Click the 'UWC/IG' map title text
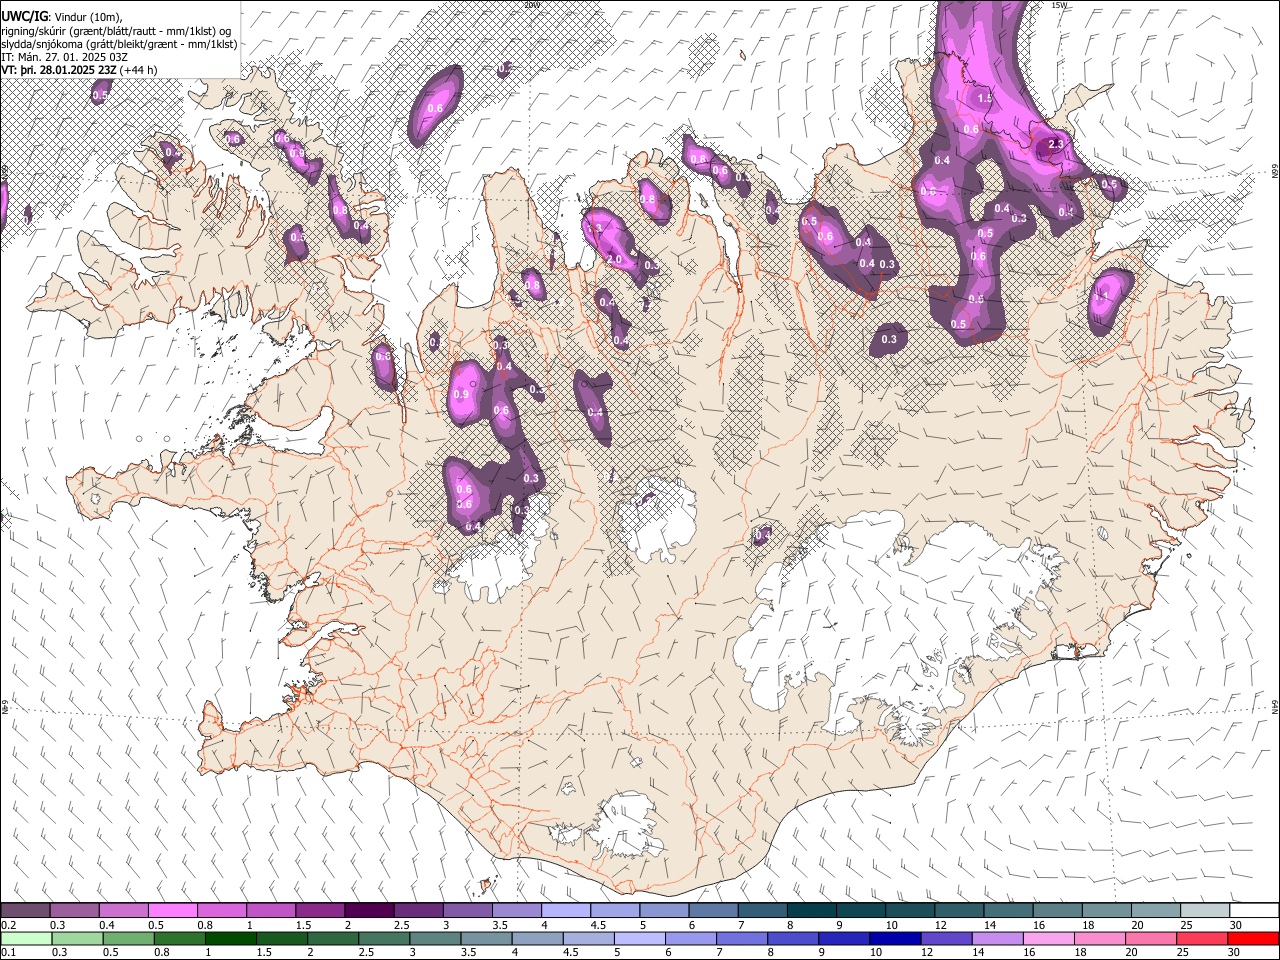The width and height of the screenshot is (1280, 960). tap(24, 16)
